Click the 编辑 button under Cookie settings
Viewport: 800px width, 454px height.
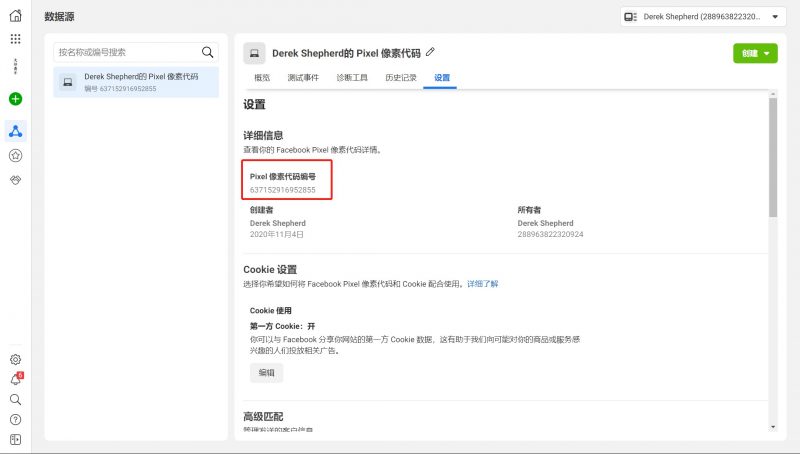266,373
